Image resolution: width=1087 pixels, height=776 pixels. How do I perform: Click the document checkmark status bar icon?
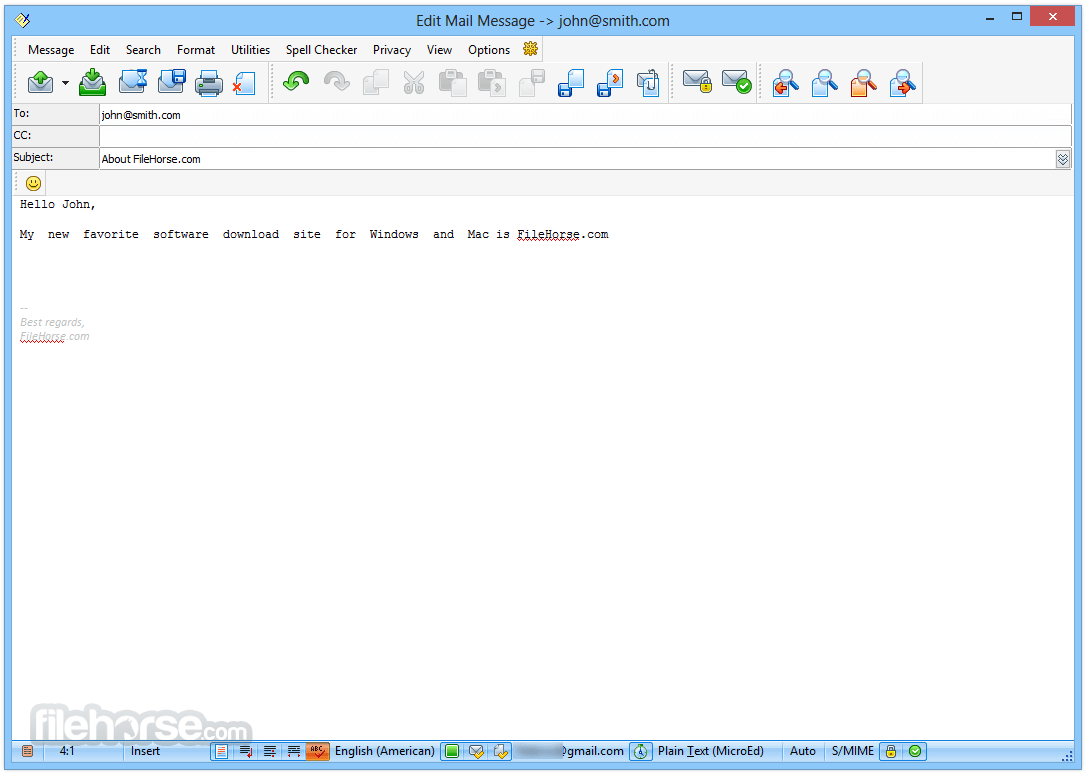pyautogui.click(x=501, y=751)
